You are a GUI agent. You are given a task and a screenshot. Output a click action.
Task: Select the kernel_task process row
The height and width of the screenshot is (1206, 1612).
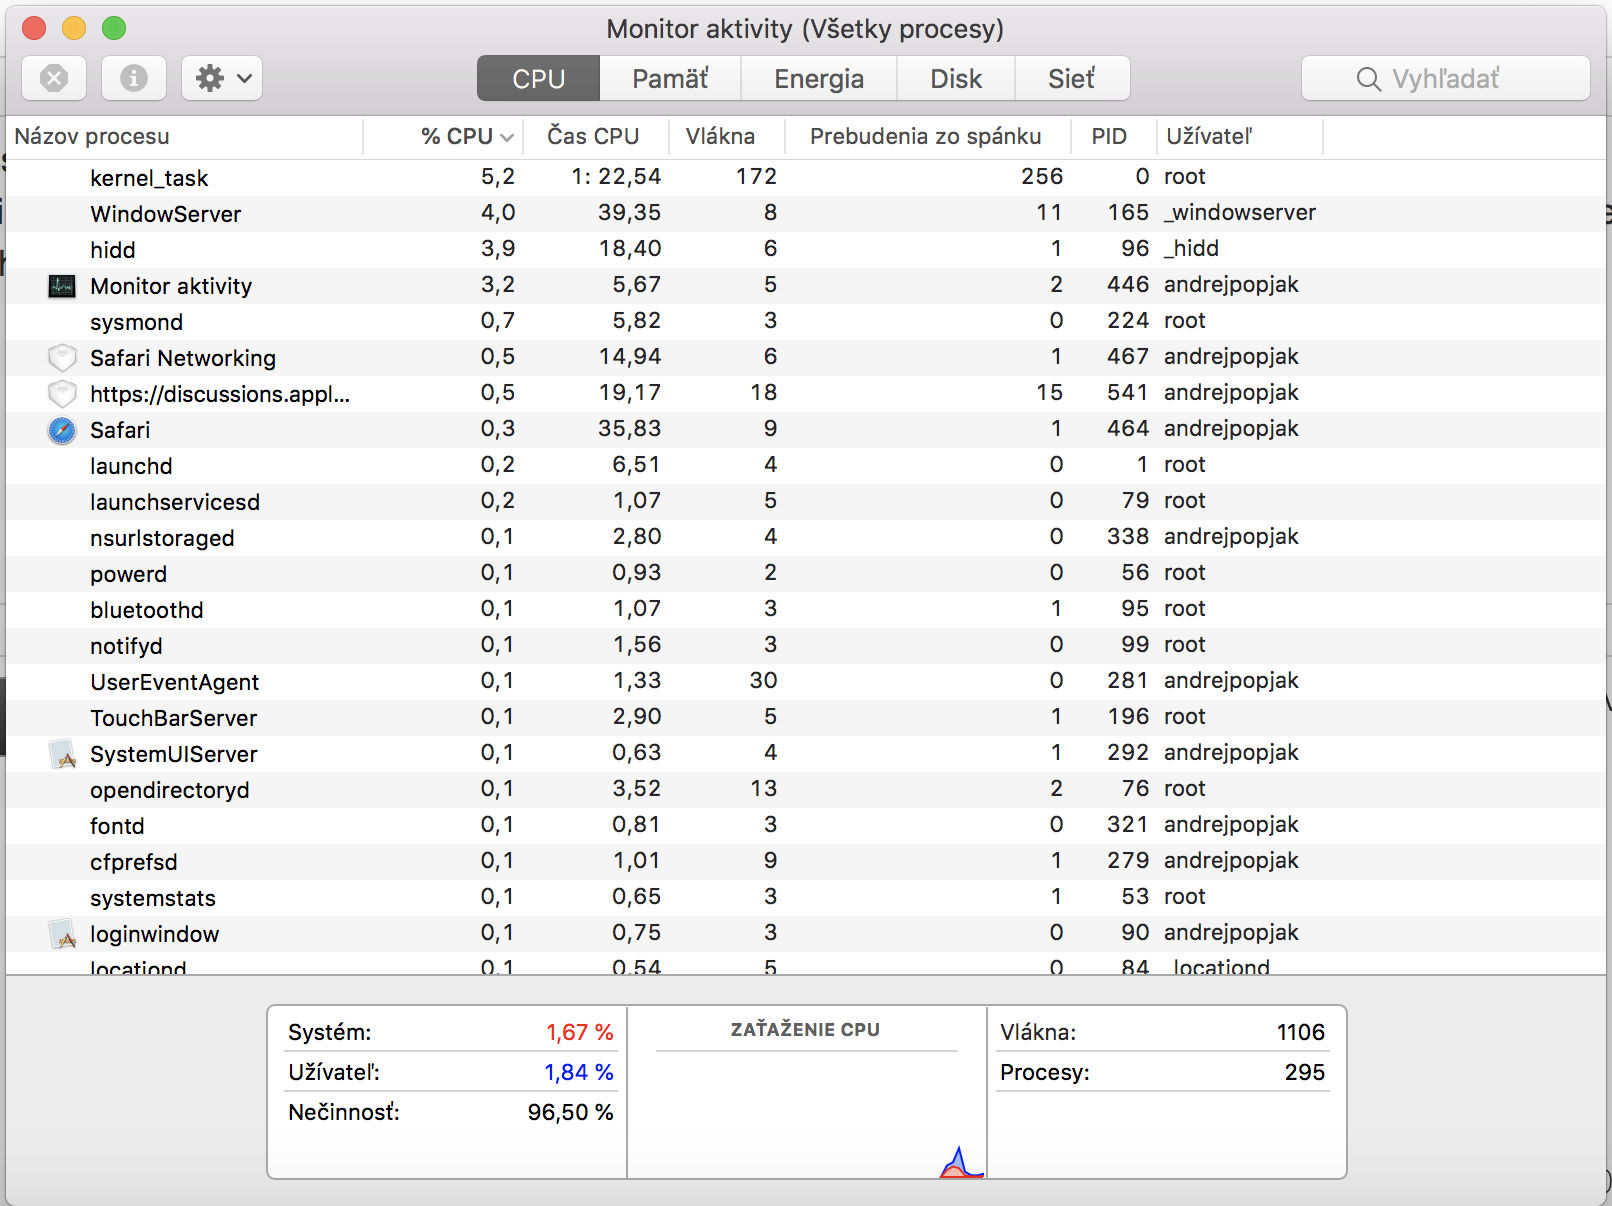[806, 178]
